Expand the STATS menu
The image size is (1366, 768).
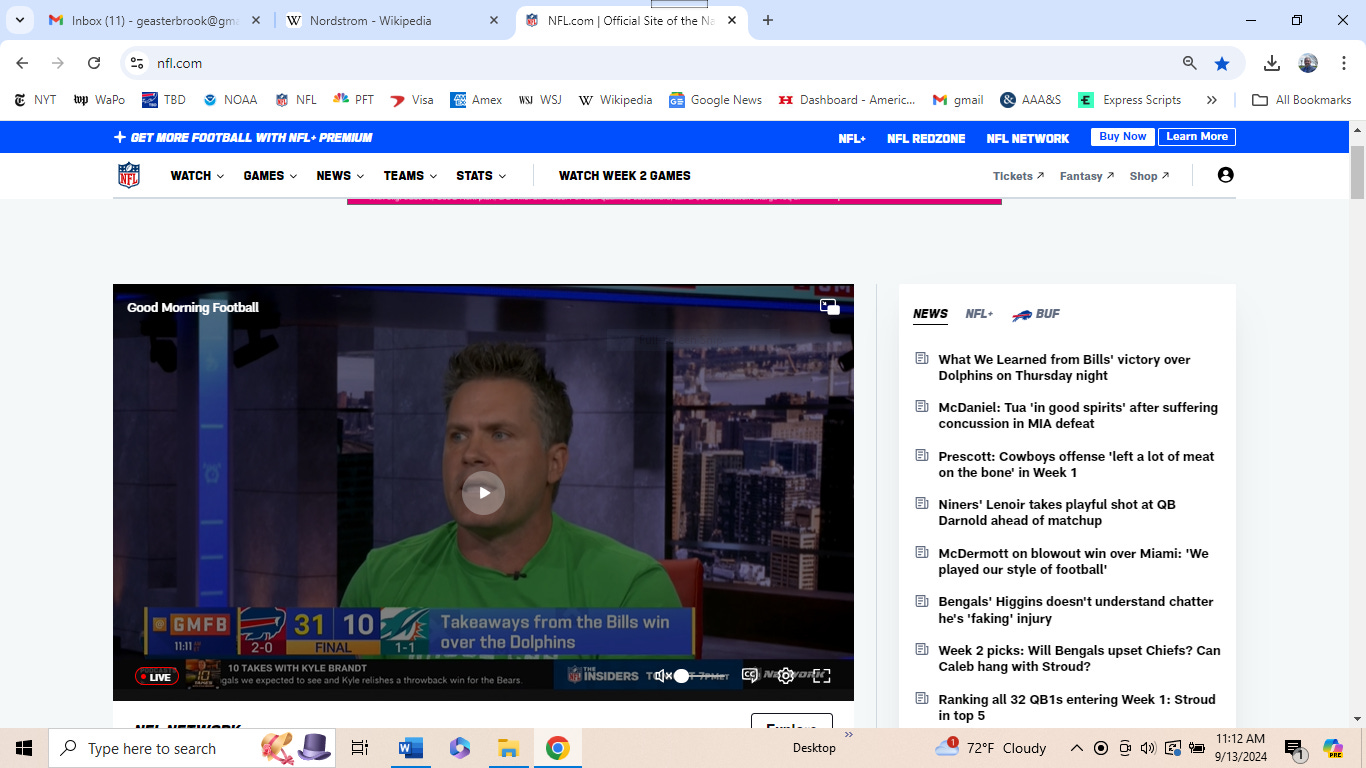(481, 176)
